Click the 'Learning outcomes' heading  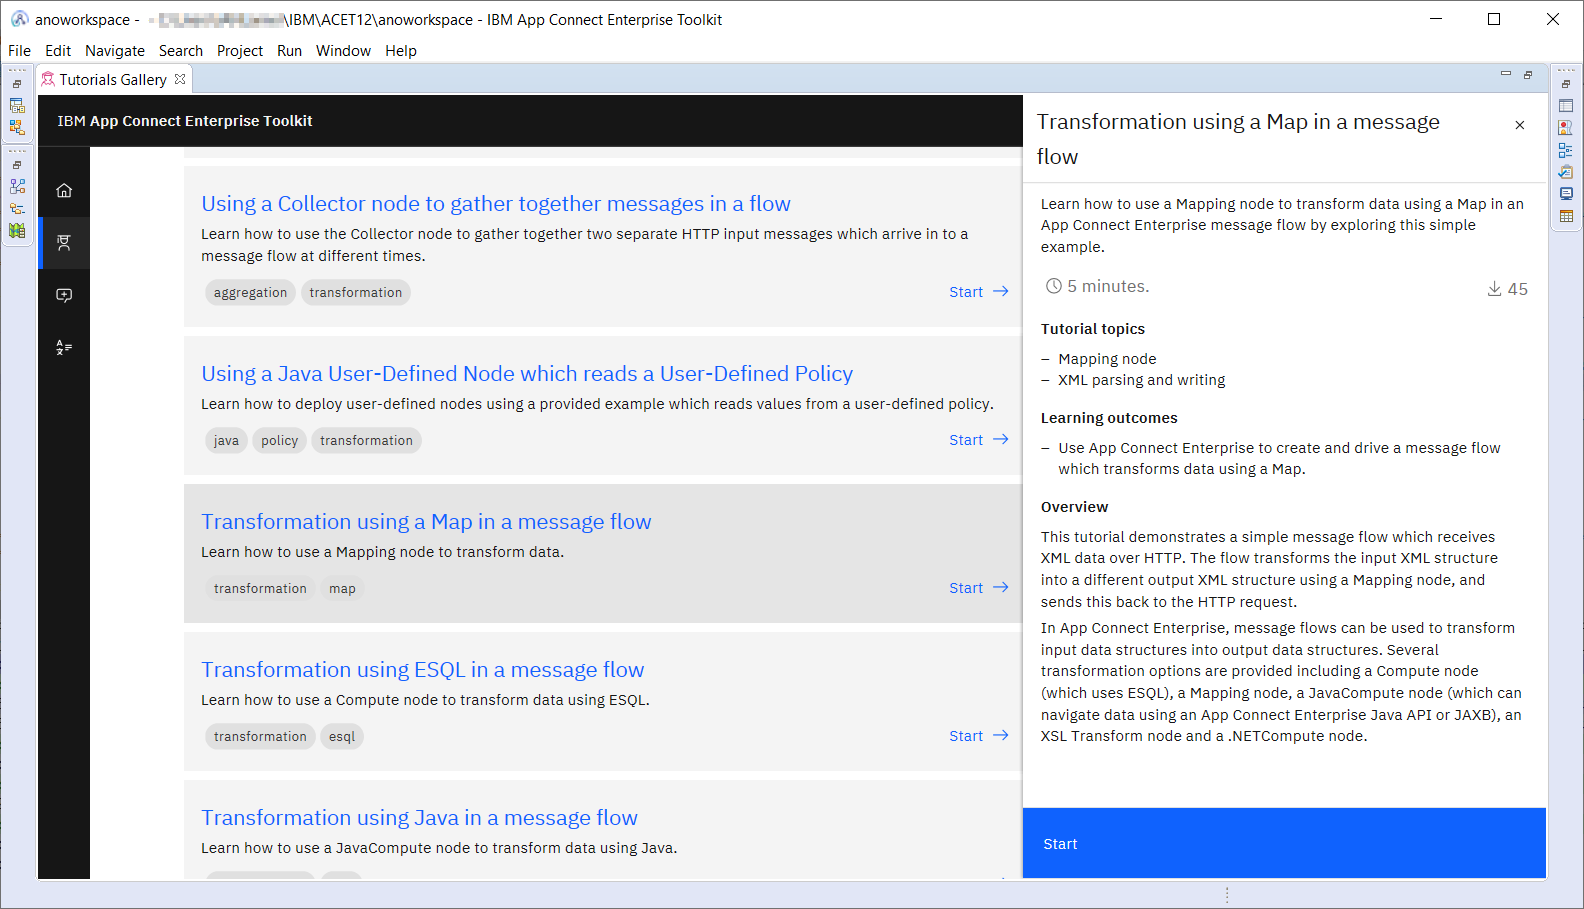pos(1109,418)
